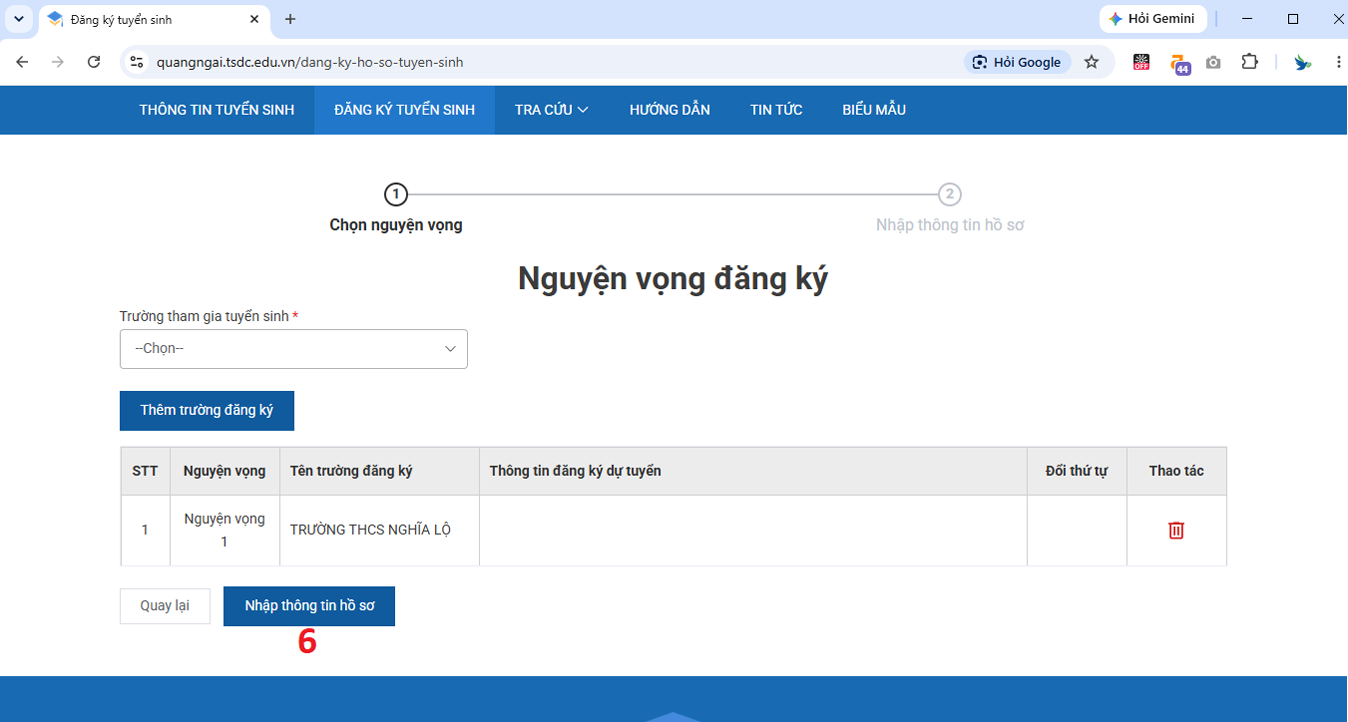Click the camera extension icon
The height and width of the screenshot is (722, 1348).
(x=1213, y=62)
